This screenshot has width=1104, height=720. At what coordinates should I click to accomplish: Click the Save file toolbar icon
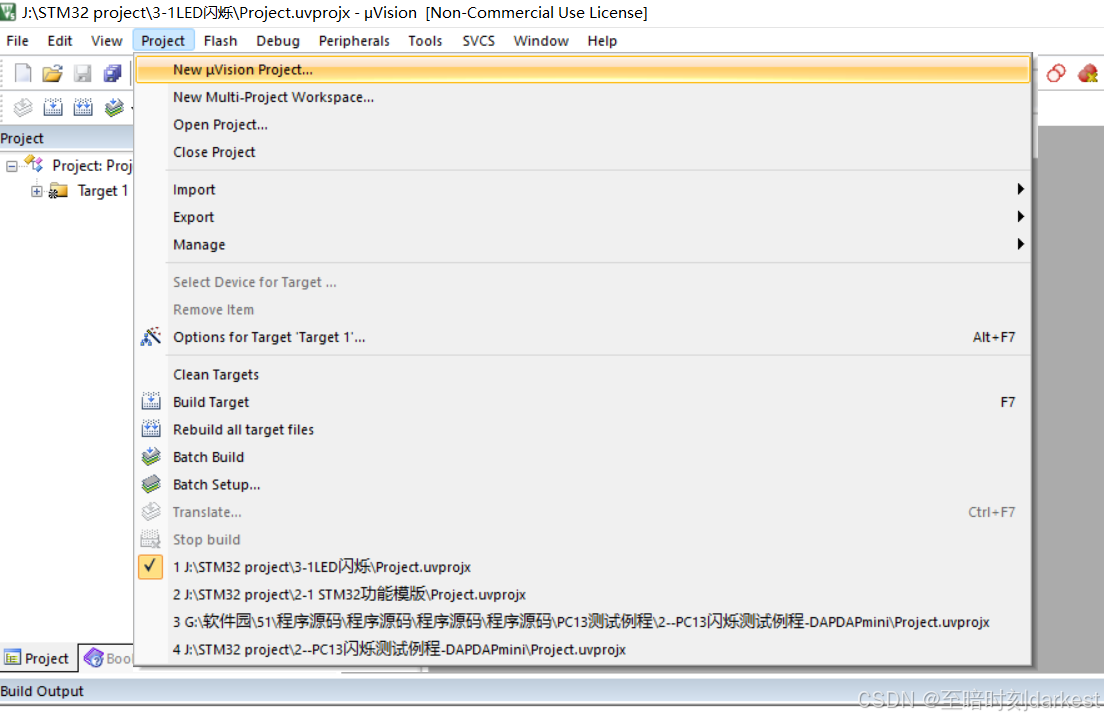coord(82,73)
